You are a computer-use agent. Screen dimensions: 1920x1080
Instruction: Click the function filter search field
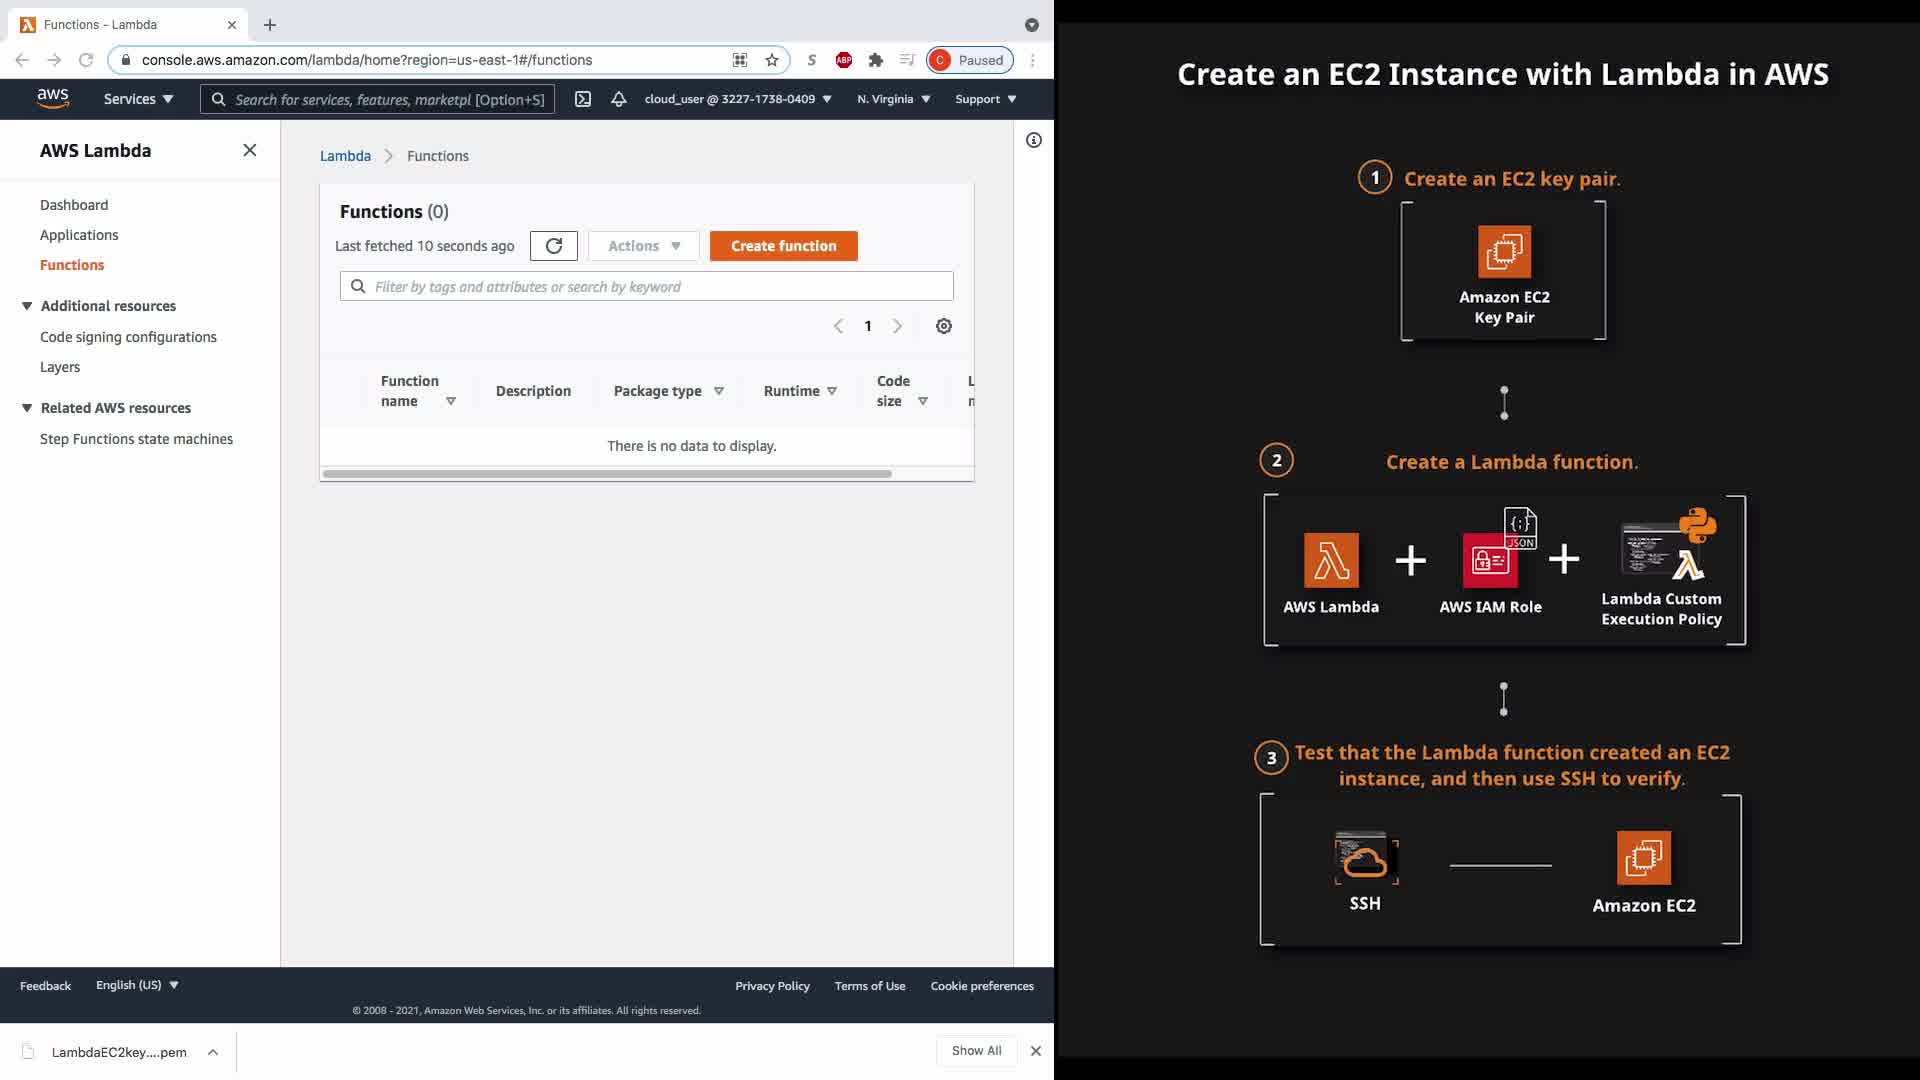660,287
